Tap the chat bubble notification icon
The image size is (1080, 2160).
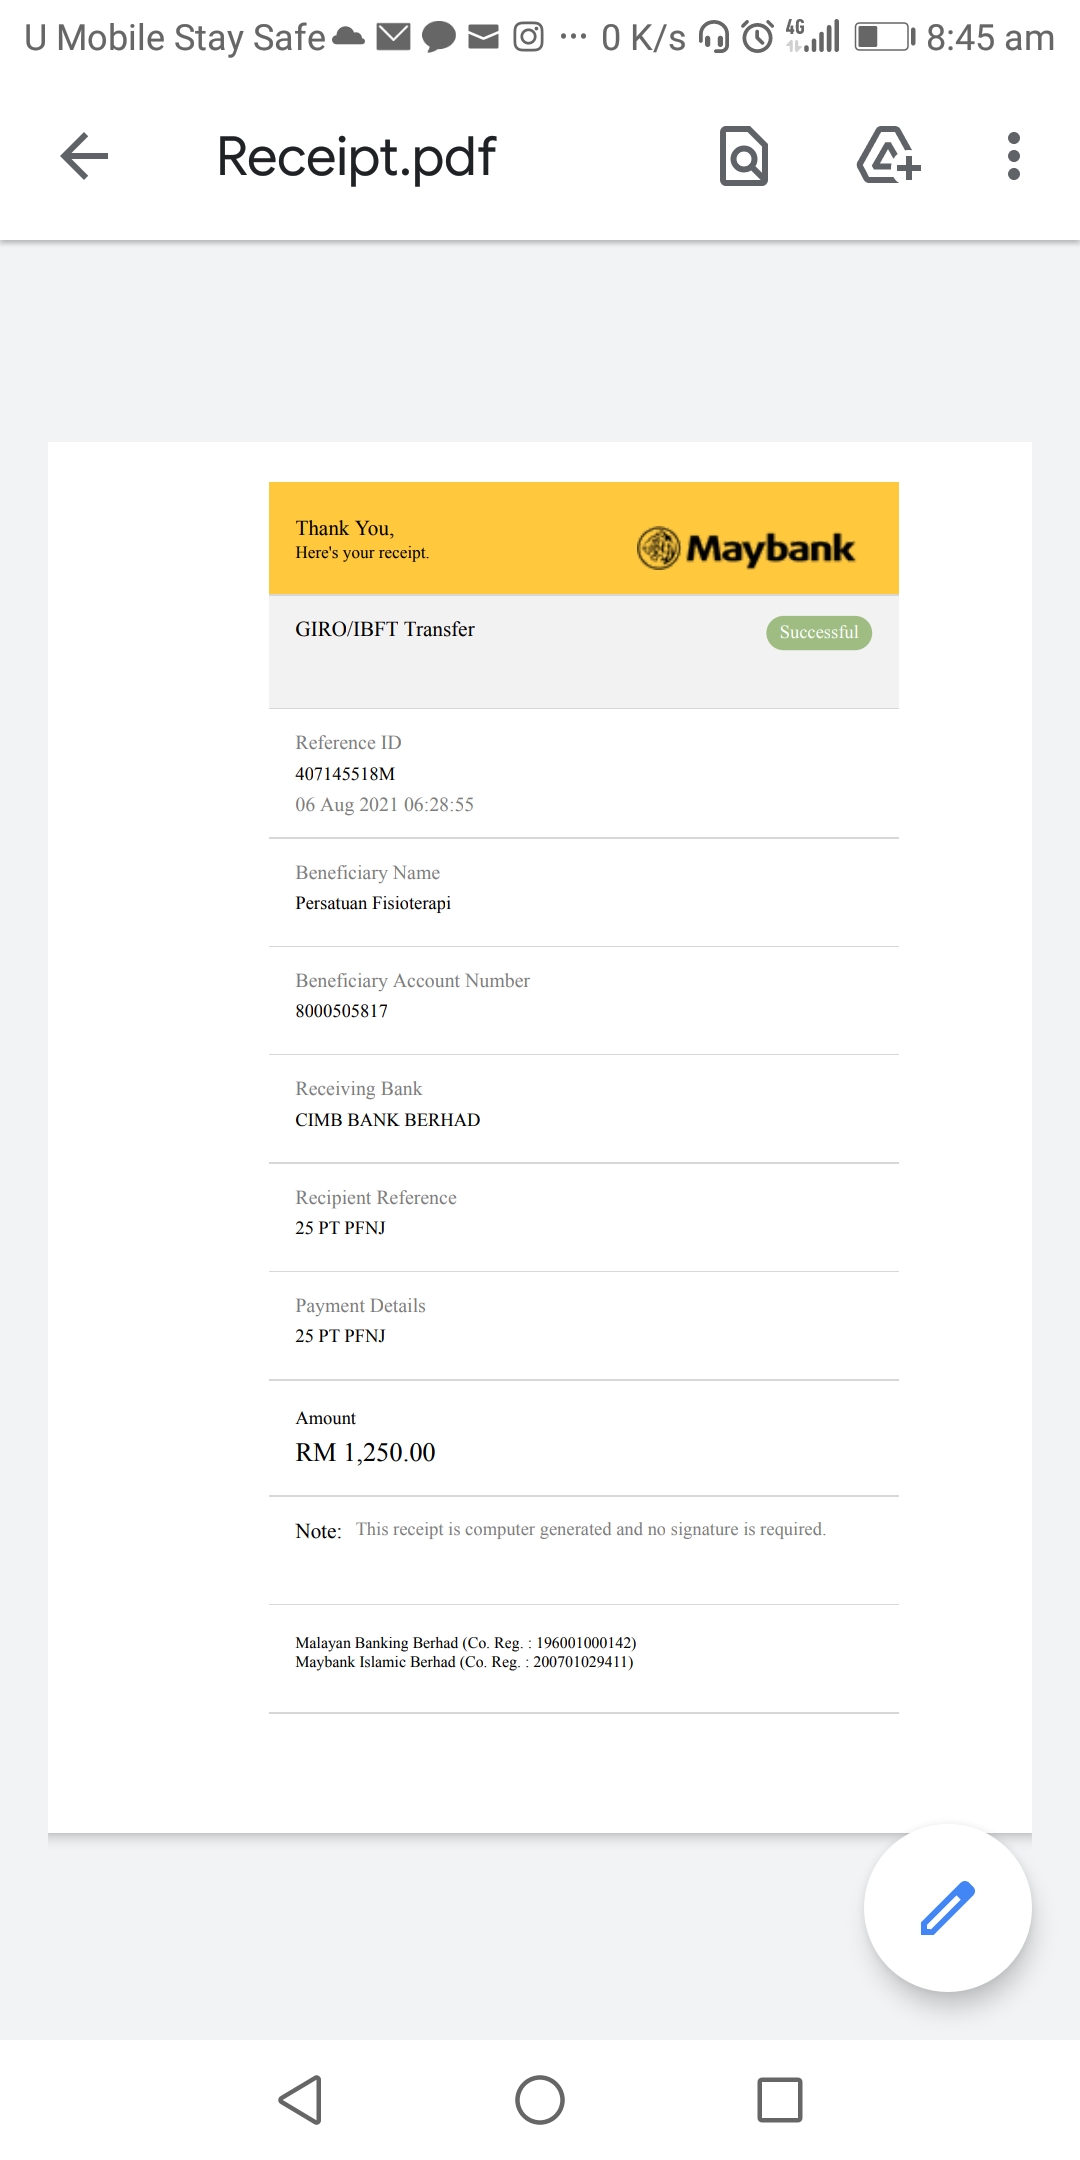click(x=439, y=38)
